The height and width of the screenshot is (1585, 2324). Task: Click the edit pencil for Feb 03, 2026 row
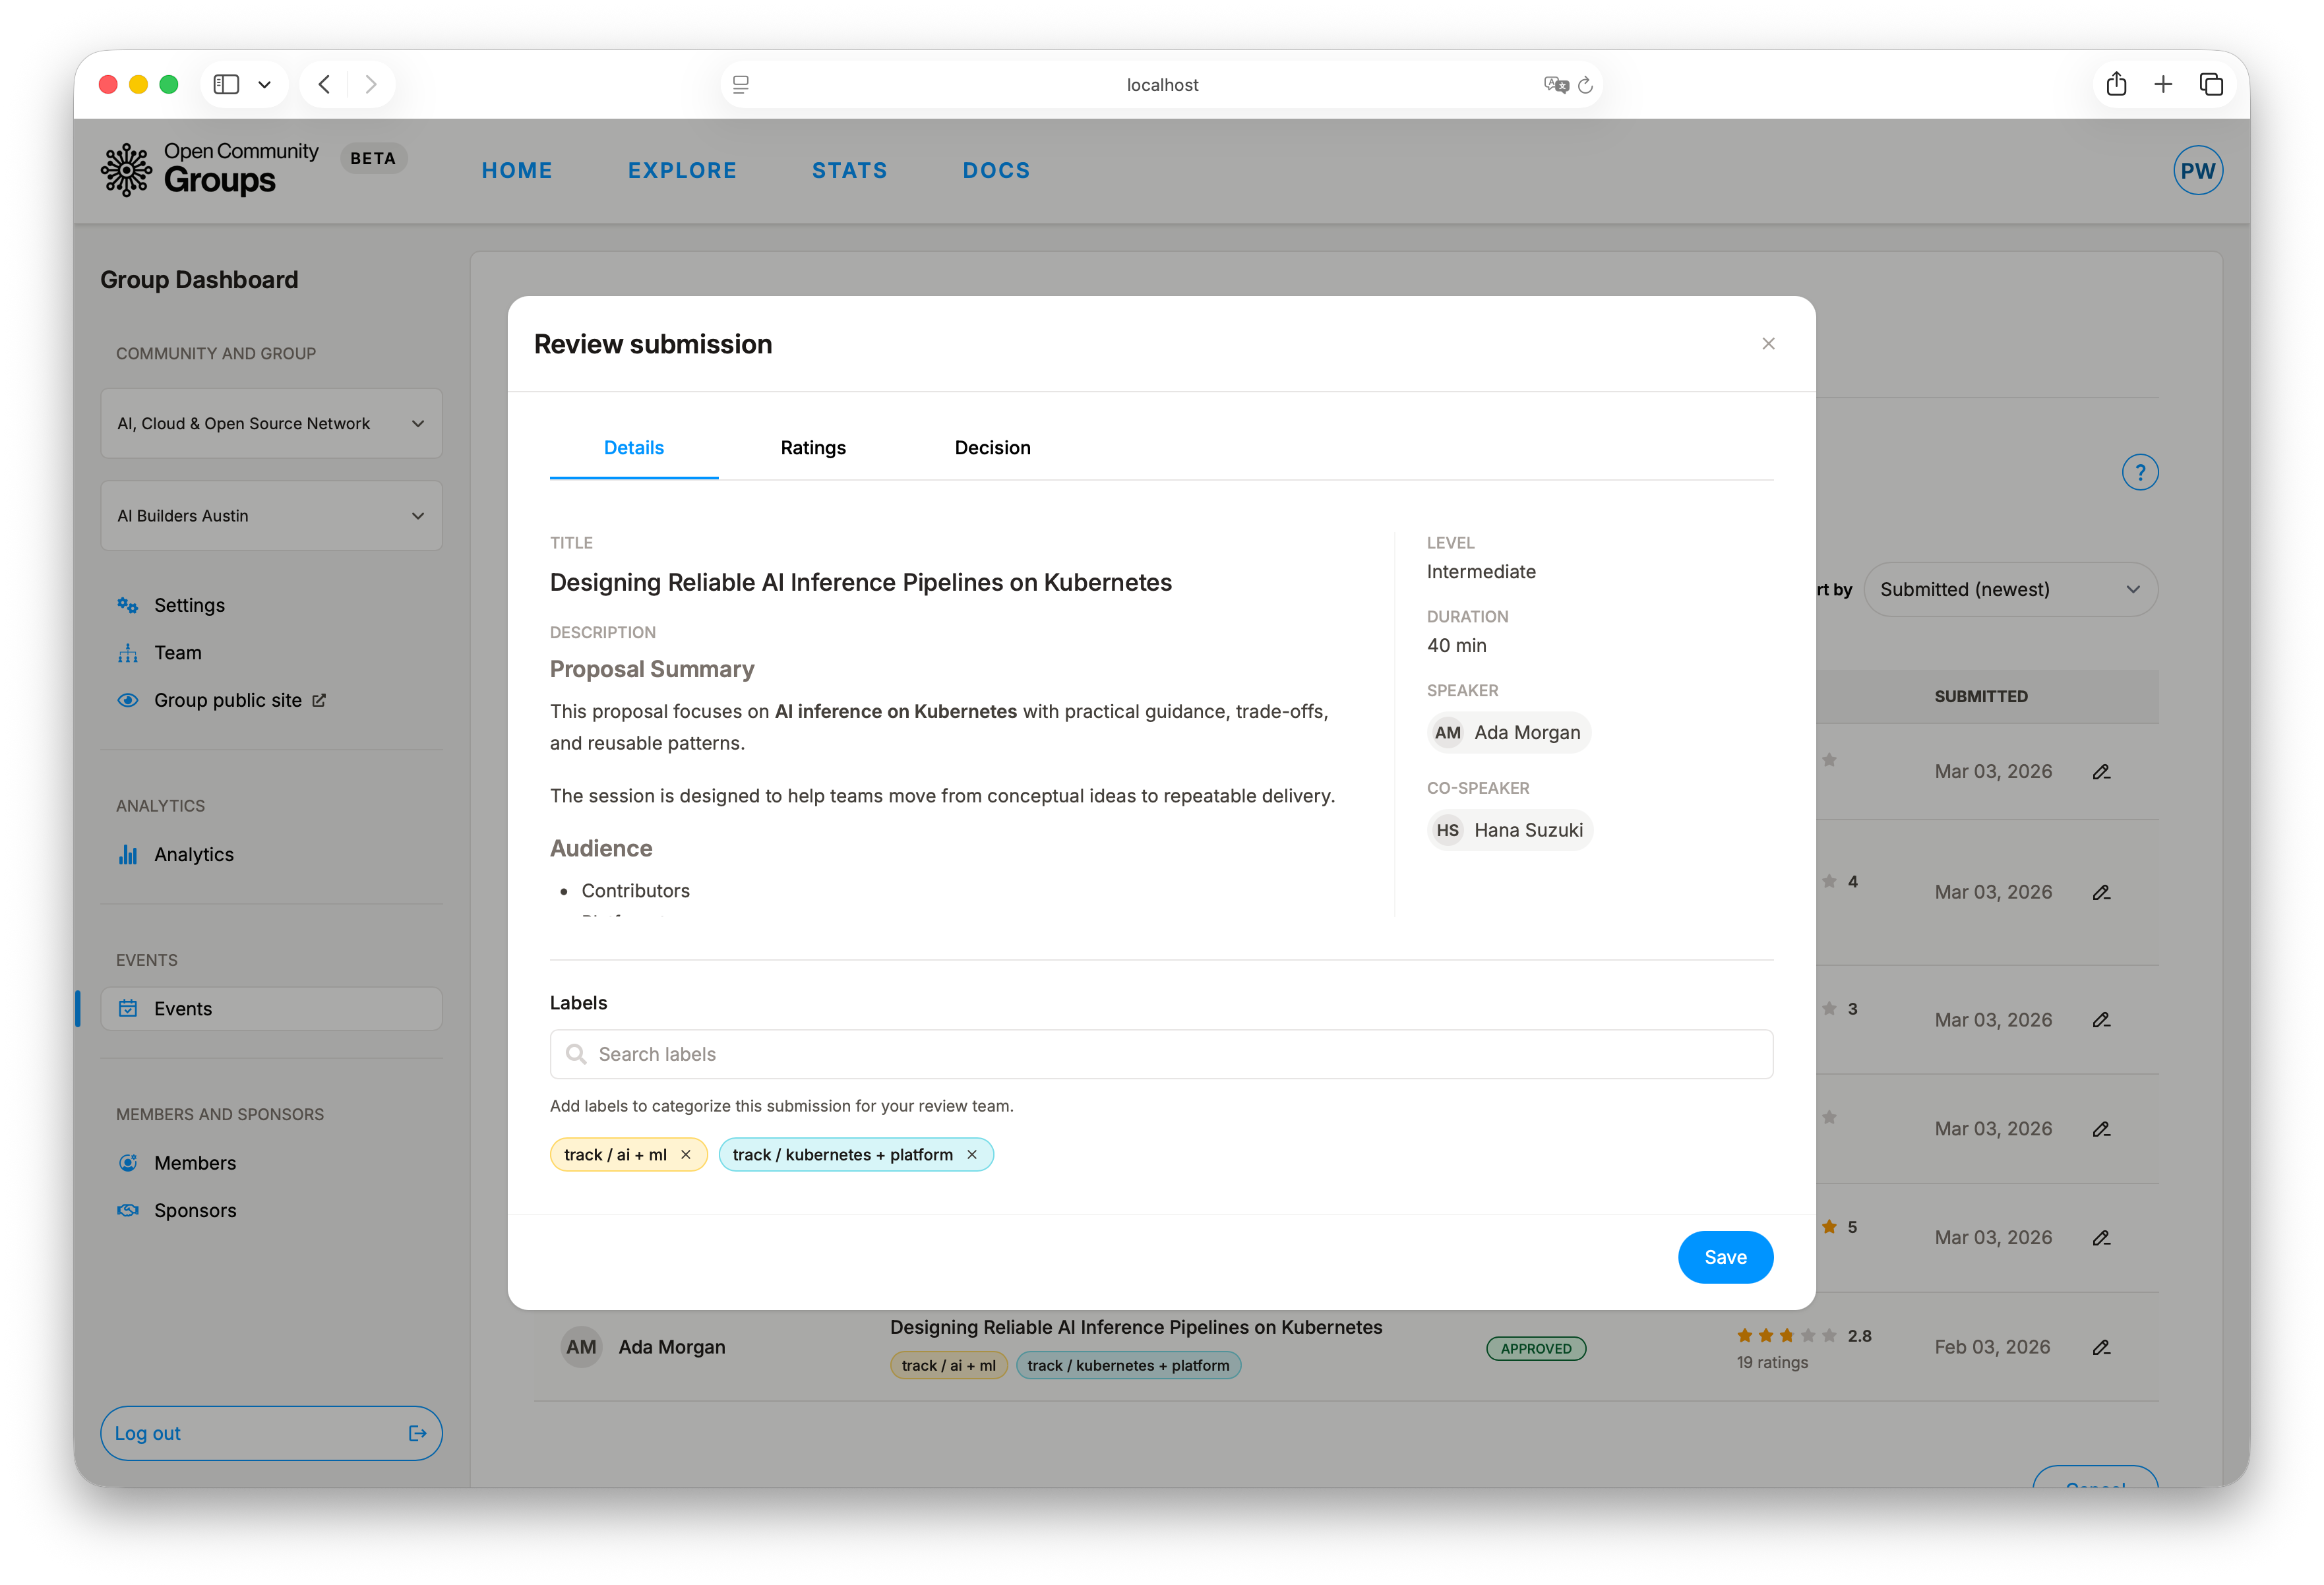(2101, 1348)
